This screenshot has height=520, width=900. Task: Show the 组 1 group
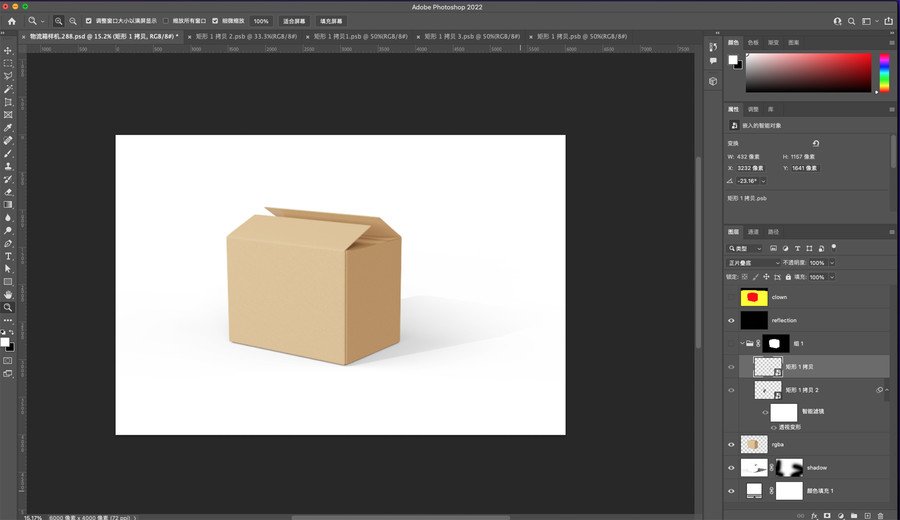pyautogui.click(x=731, y=343)
